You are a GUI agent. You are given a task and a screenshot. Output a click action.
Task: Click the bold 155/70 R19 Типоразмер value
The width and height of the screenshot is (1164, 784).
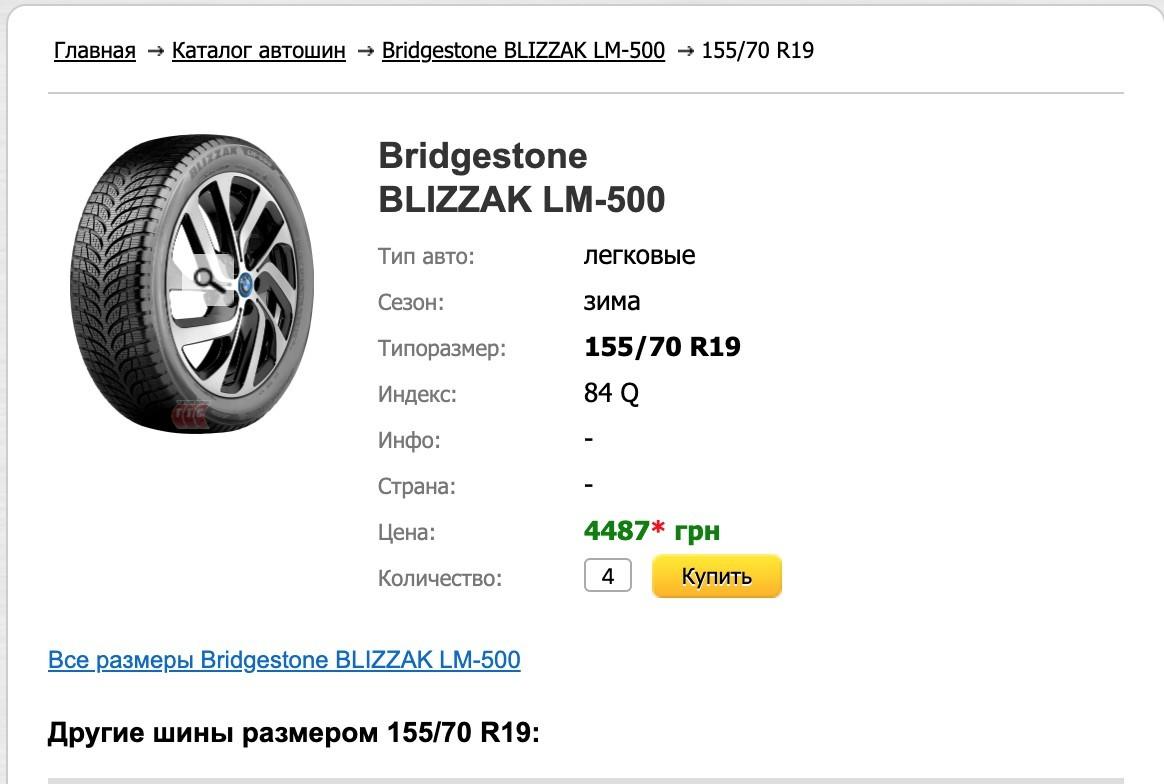661,348
